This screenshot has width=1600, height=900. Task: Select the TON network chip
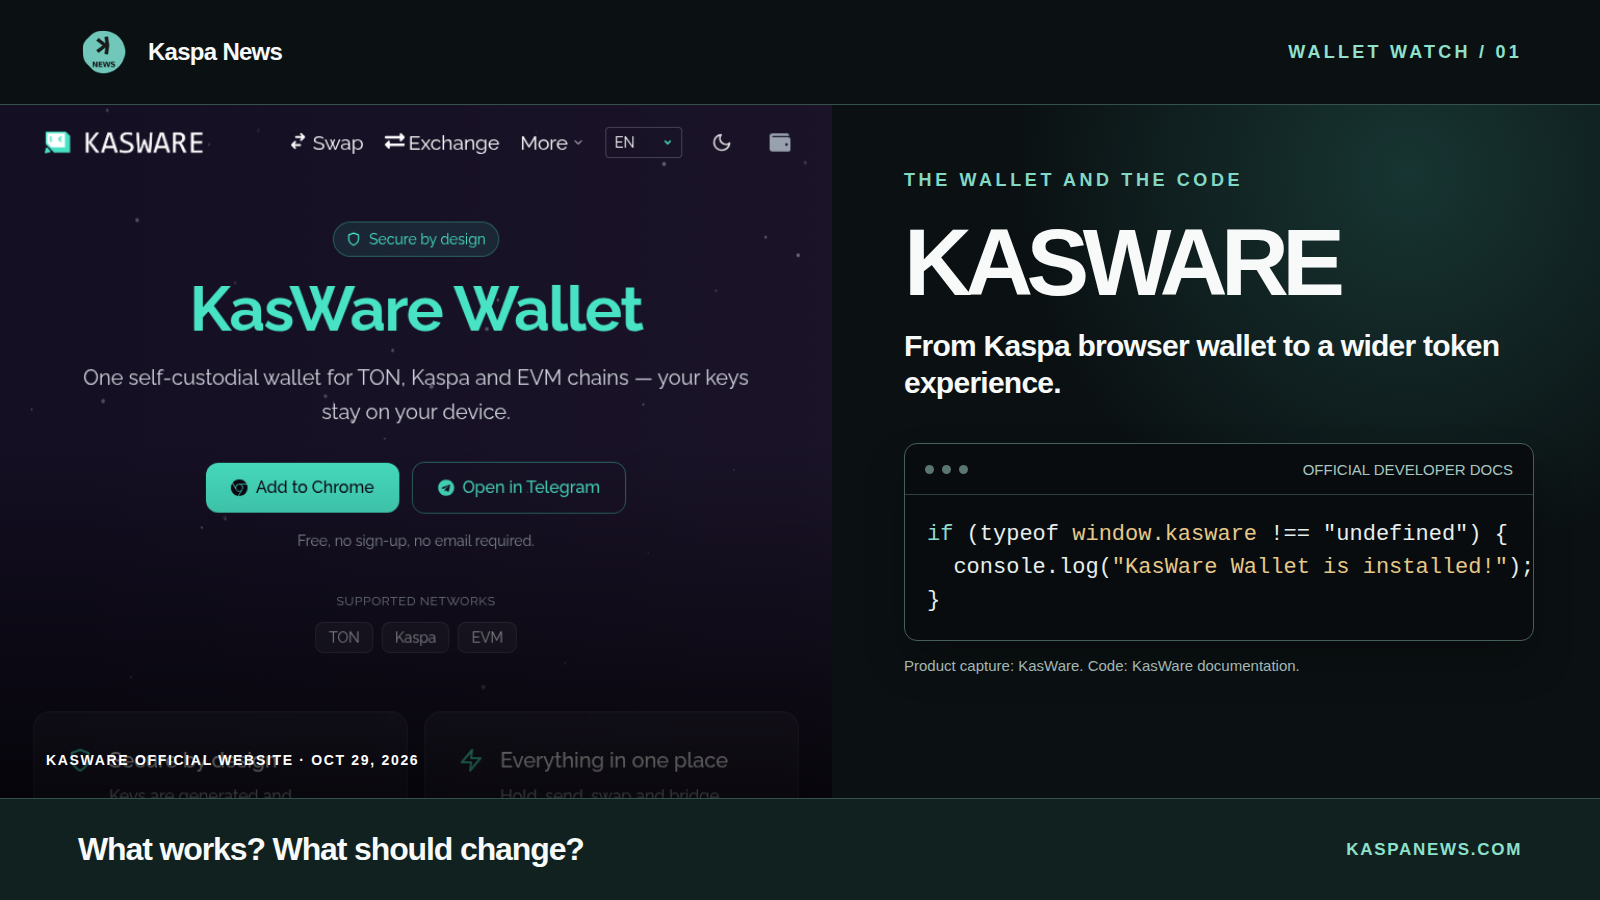pyautogui.click(x=344, y=637)
